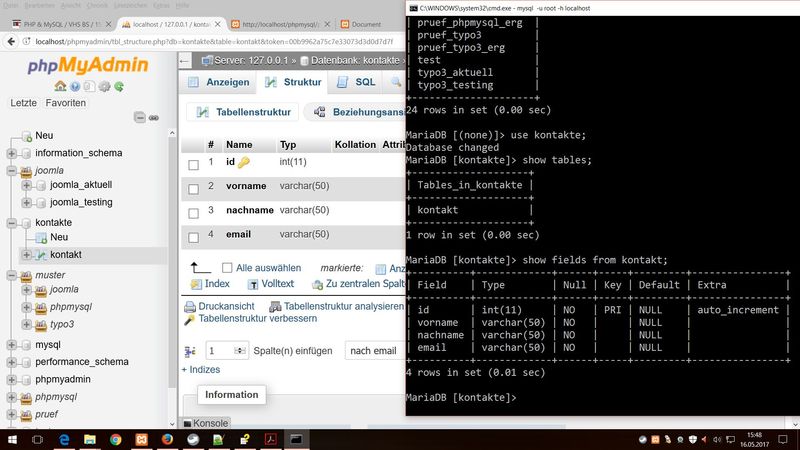Expand the joomla_testing database
The width and height of the screenshot is (800, 450).
26,203
